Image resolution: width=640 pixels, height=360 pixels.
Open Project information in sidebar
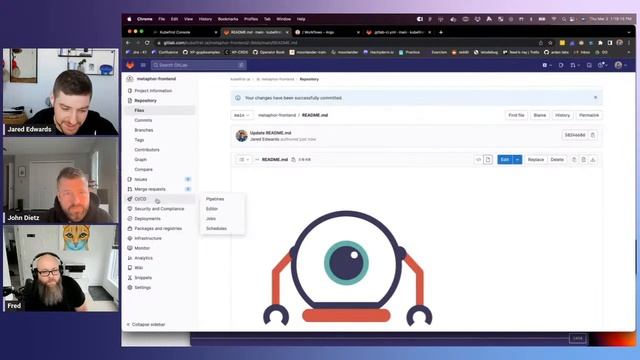pyautogui.click(x=153, y=91)
